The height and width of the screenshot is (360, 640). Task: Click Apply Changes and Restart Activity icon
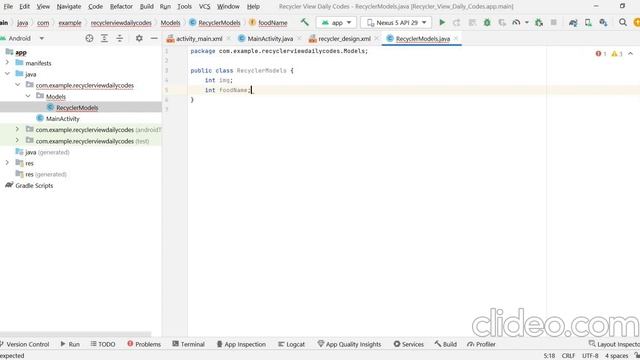coord(456,22)
